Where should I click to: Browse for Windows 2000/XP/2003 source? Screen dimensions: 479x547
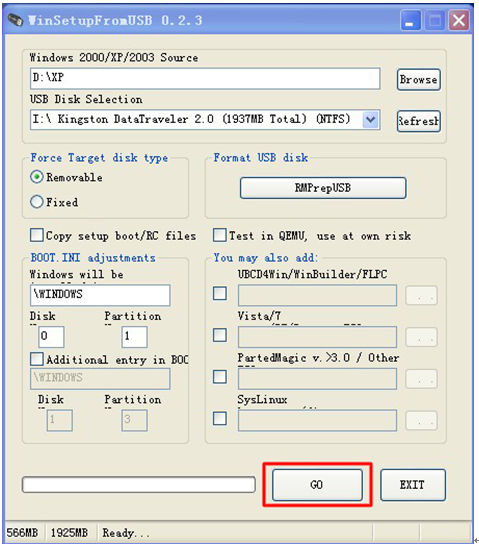(418, 80)
